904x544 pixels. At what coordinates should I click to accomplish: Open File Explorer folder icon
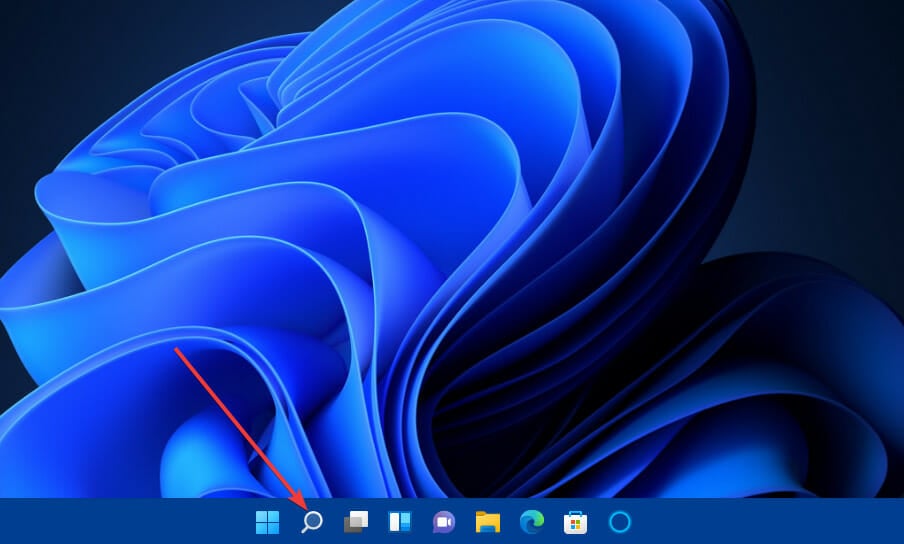(x=488, y=522)
